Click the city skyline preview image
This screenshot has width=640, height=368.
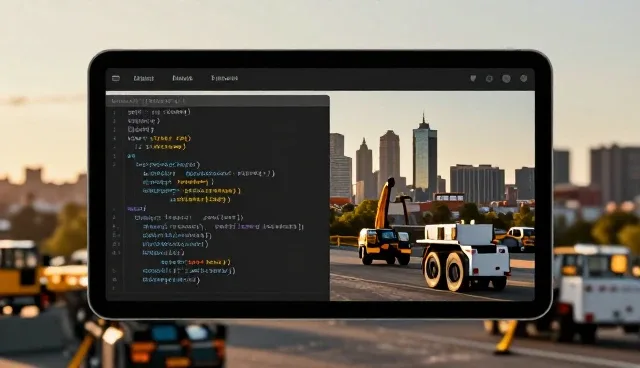click(x=432, y=196)
